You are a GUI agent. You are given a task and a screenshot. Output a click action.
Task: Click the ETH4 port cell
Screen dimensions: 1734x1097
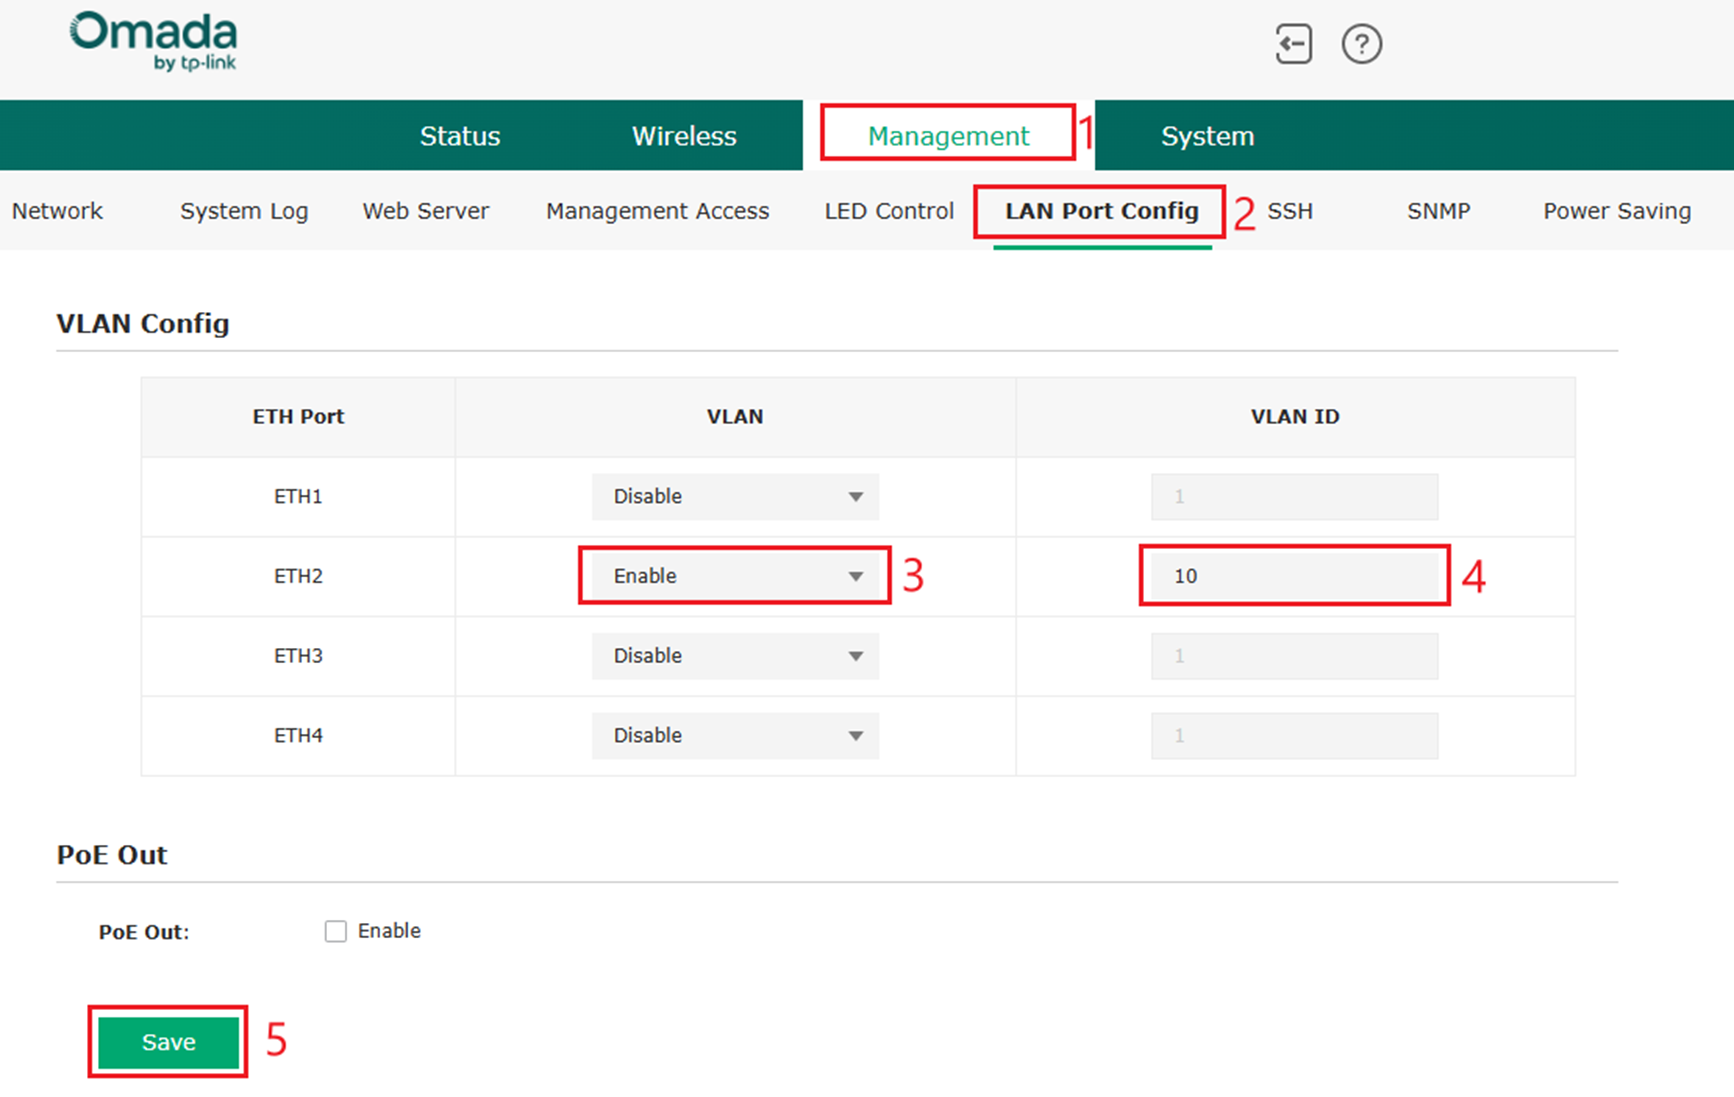pos(298,735)
